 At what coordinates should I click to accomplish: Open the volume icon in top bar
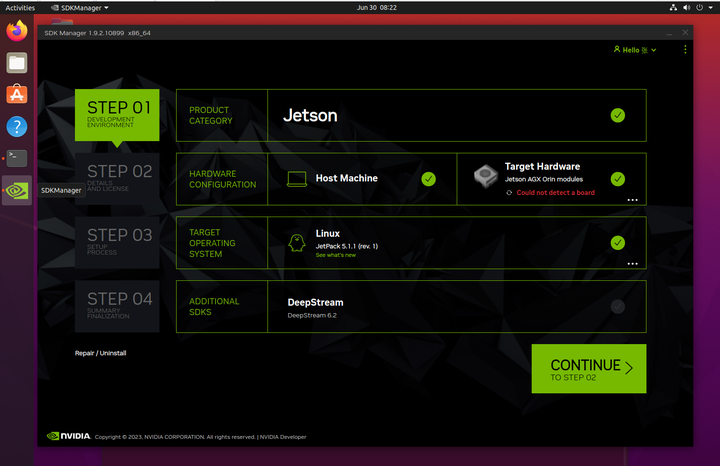coord(686,7)
